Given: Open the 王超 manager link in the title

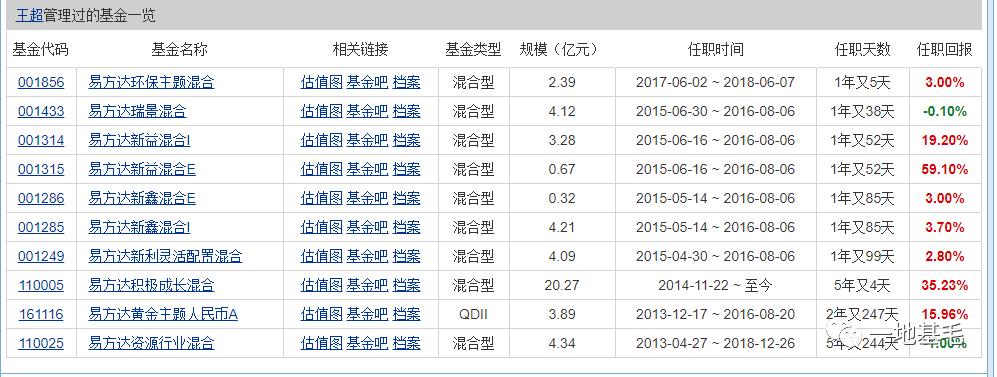Looking at the screenshot, I should pos(29,15).
